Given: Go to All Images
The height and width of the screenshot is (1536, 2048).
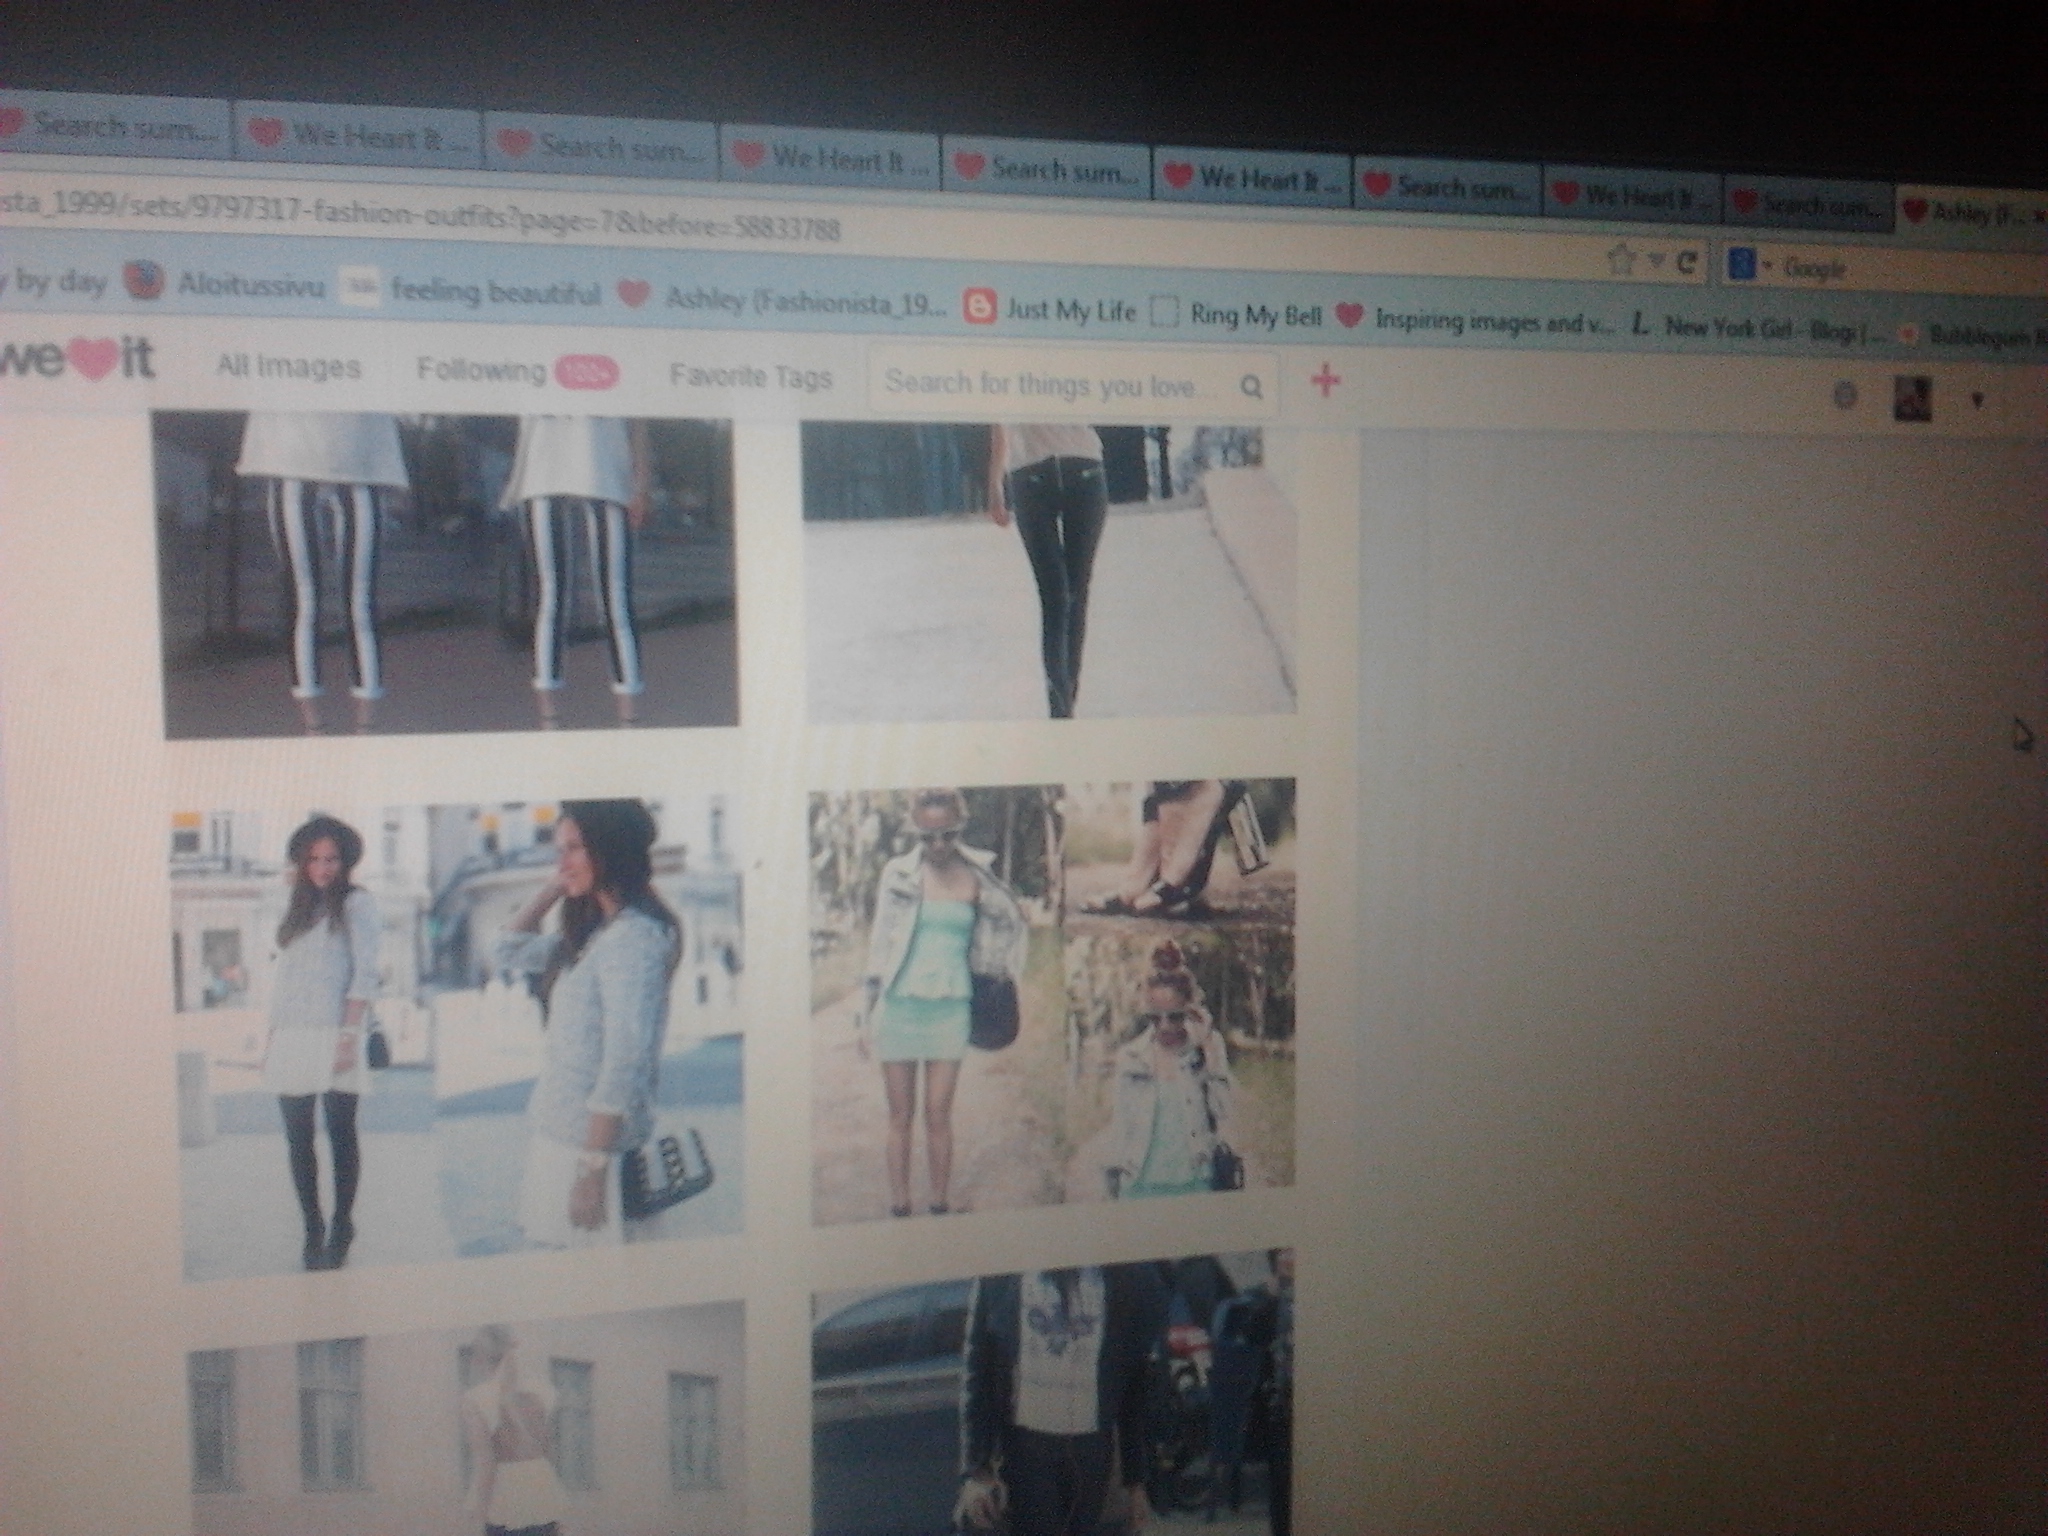Looking at the screenshot, I should [x=288, y=367].
